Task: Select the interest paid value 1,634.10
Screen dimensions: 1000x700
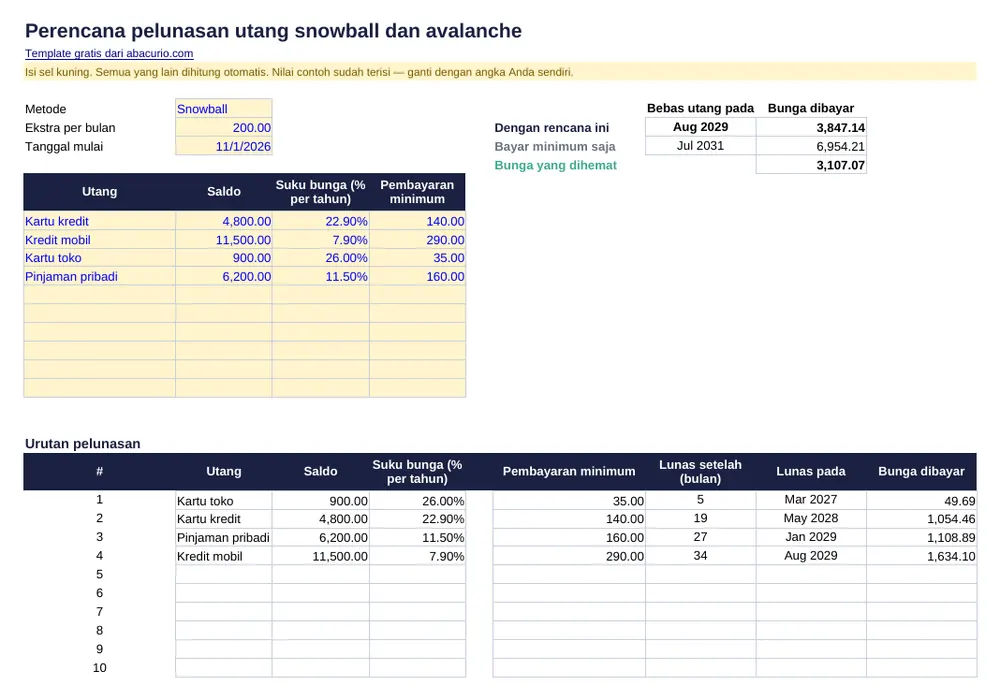Action: point(922,556)
